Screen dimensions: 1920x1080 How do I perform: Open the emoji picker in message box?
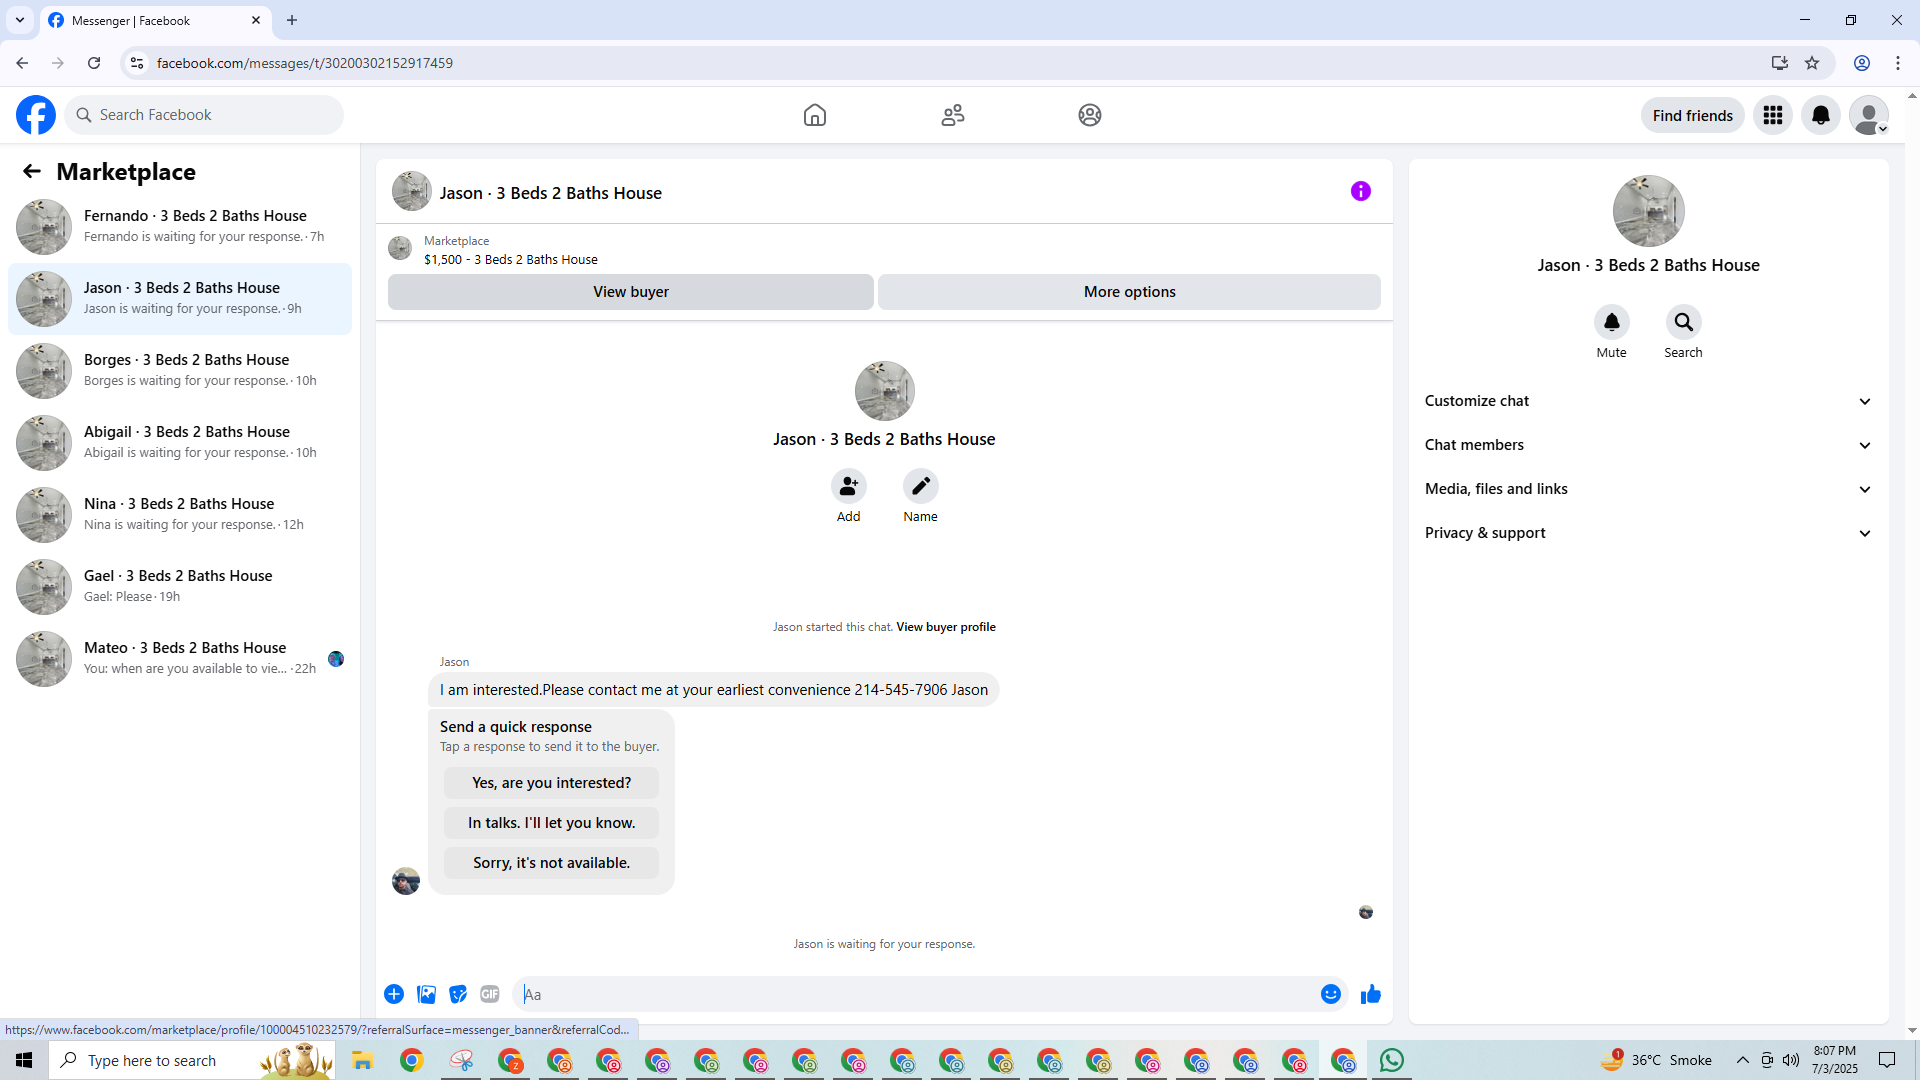[x=1330, y=994]
